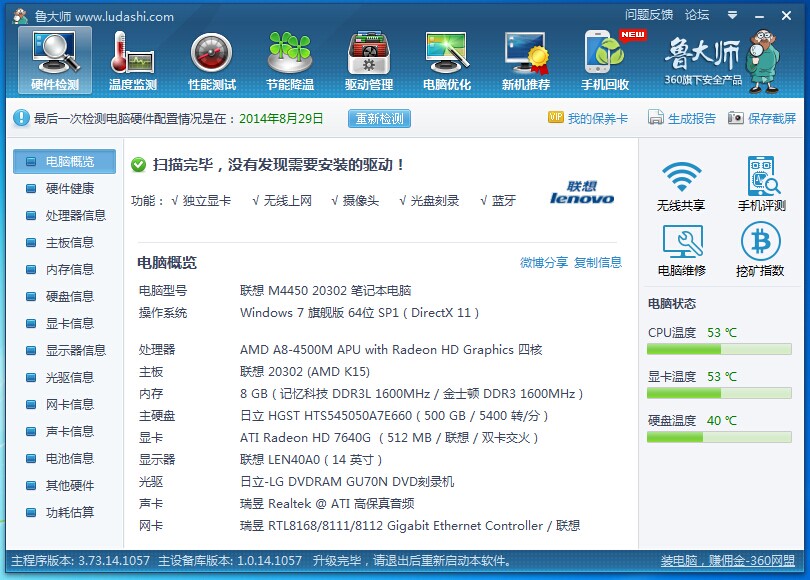The height and width of the screenshot is (580, 810).
Task: Click the 独立显卡 feature label
Action: tap(207, 200)
